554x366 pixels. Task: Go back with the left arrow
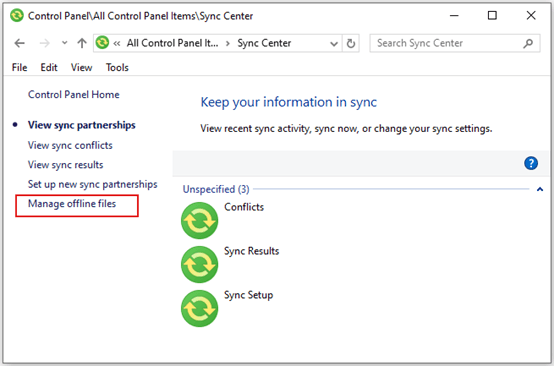pyautogui.click(x=19, y=43)
